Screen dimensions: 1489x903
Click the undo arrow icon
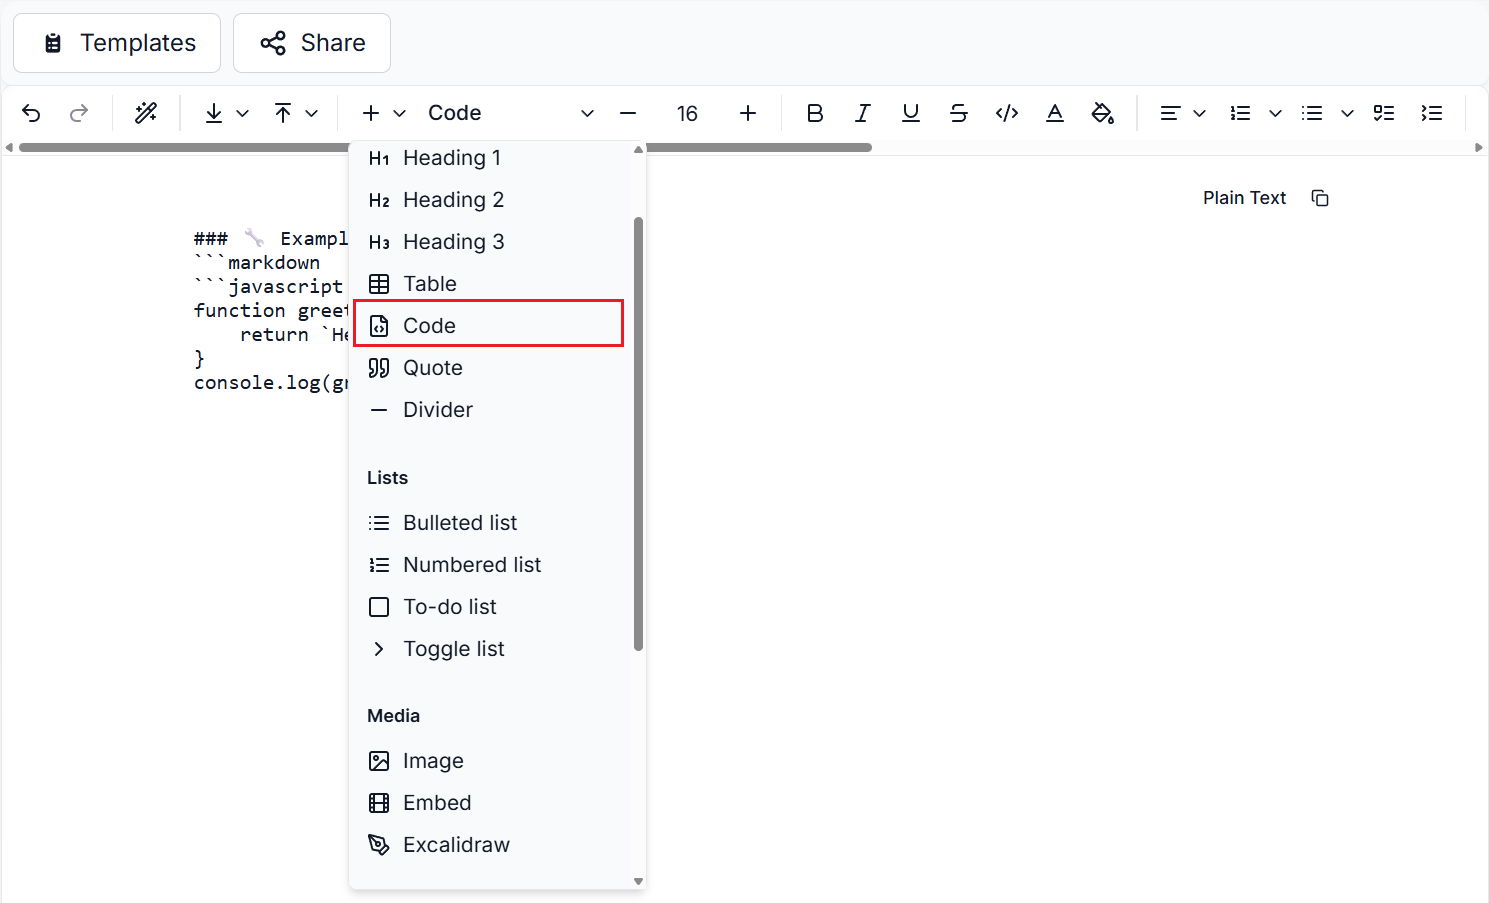31,113
